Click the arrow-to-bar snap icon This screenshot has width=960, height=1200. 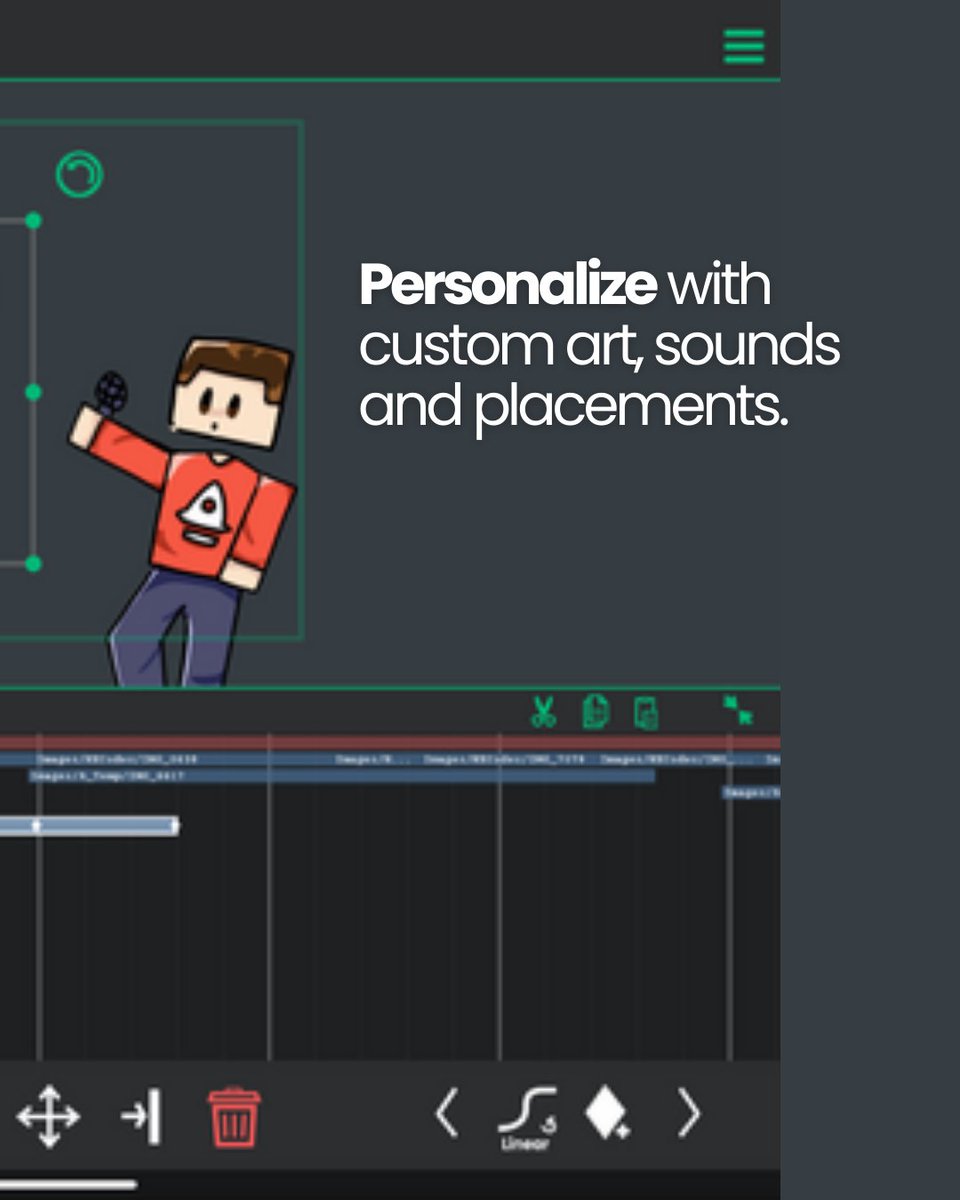point(141,1115)
